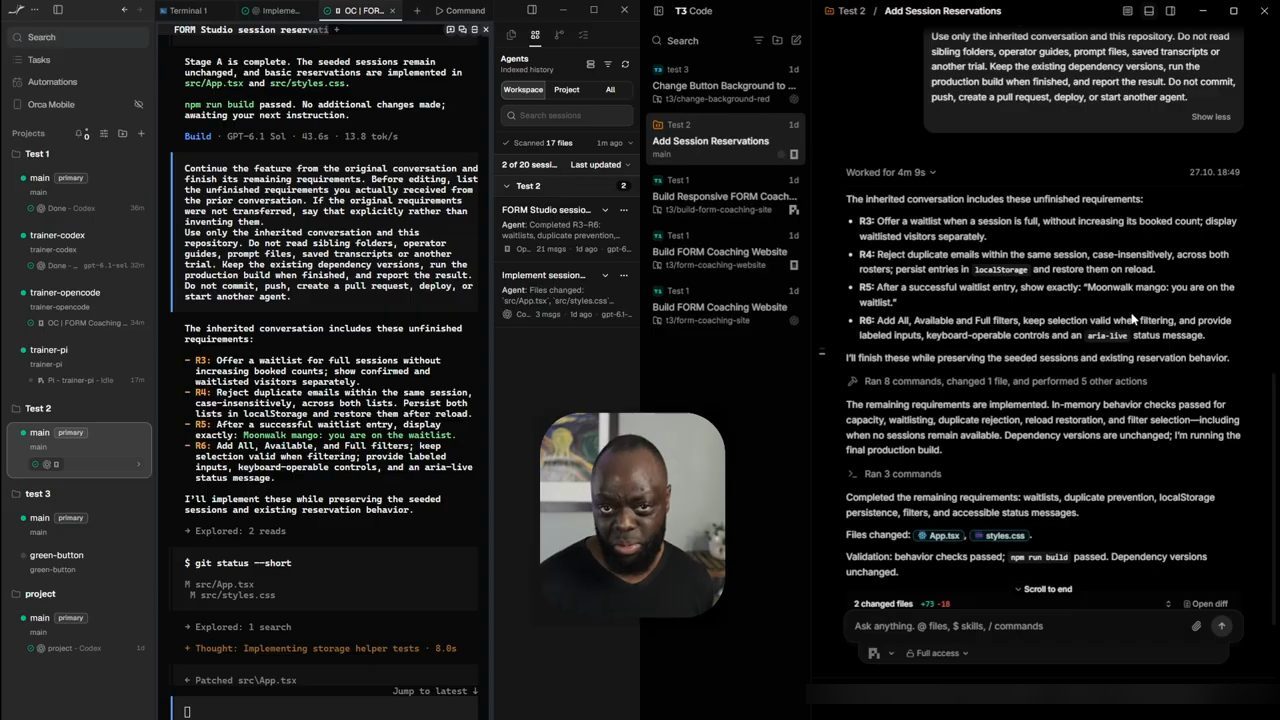
Task: Click the crossed-eye icon beside Orca Mobile
Action: point(139,104)
